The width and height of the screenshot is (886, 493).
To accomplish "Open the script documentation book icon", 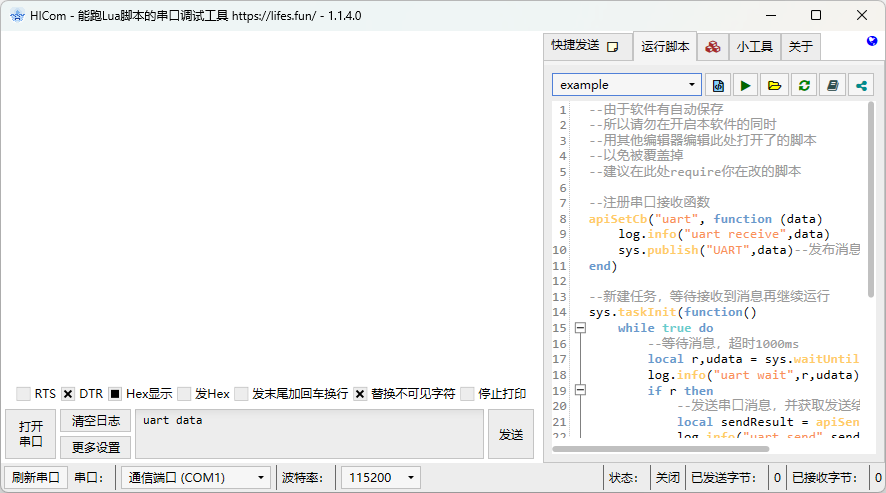I will 832,85.
